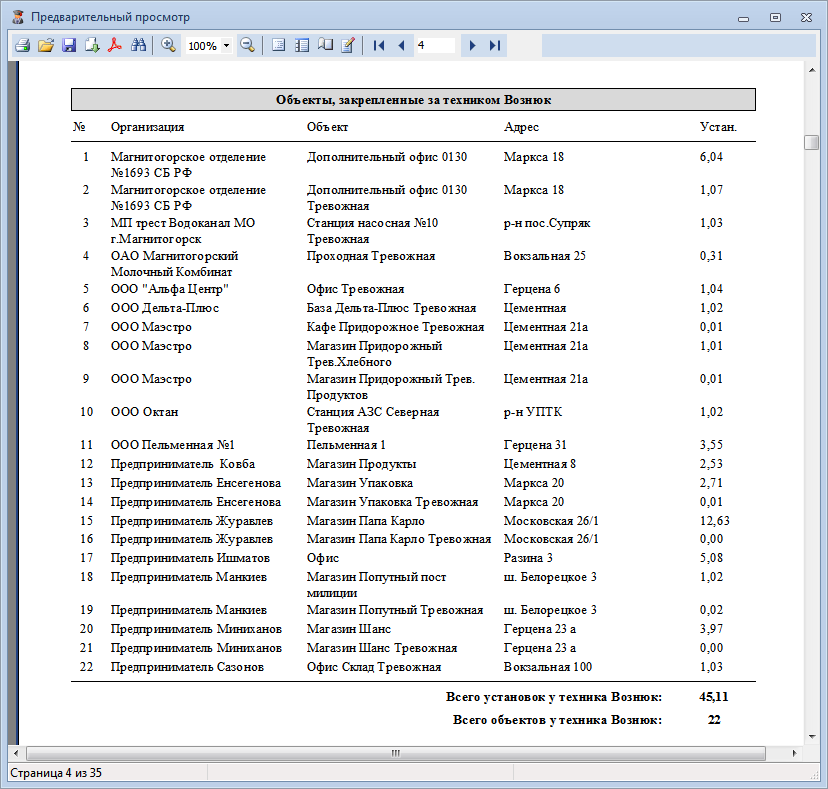Screen dimensions: 828x789
Task: Export the report with the green-arrow page icon
Action: pos(92,45)
